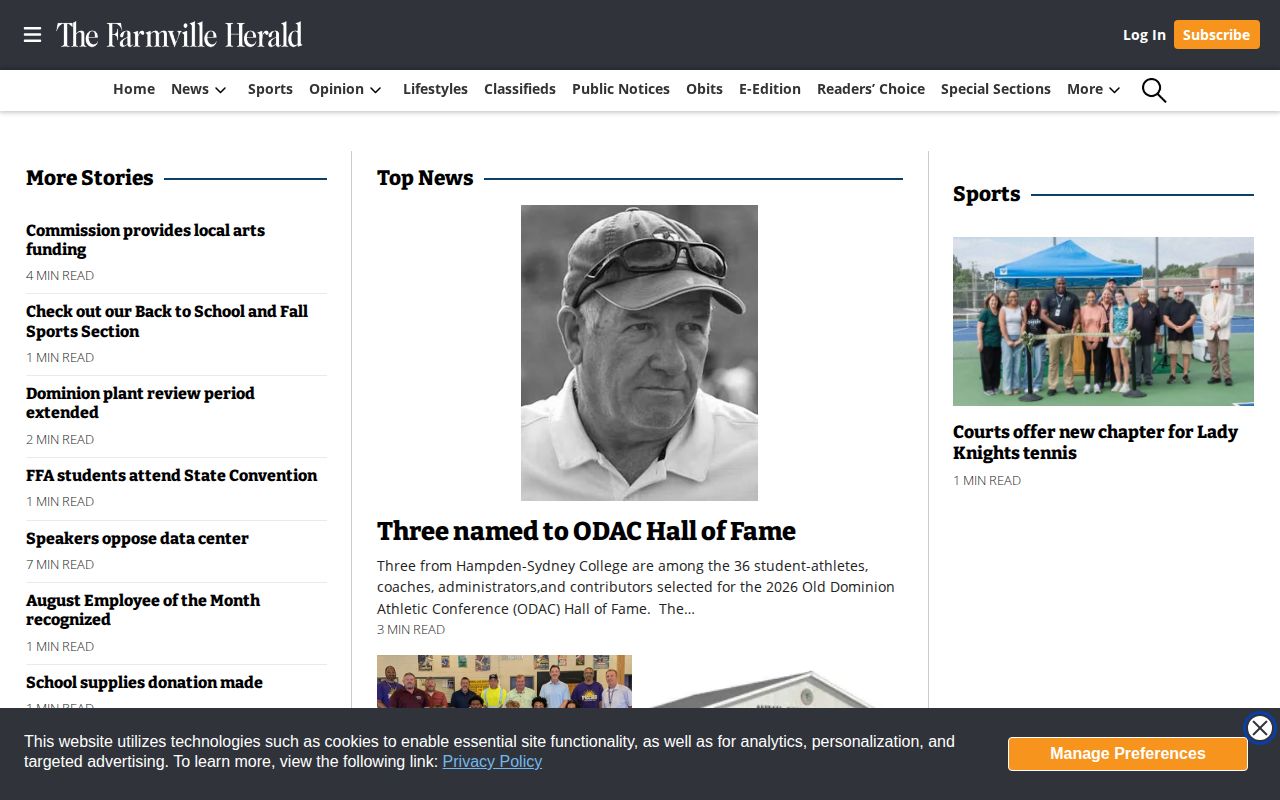The image size is (1280, 800).
Task: Go to the Sports nav item
Action: point(270,89)
